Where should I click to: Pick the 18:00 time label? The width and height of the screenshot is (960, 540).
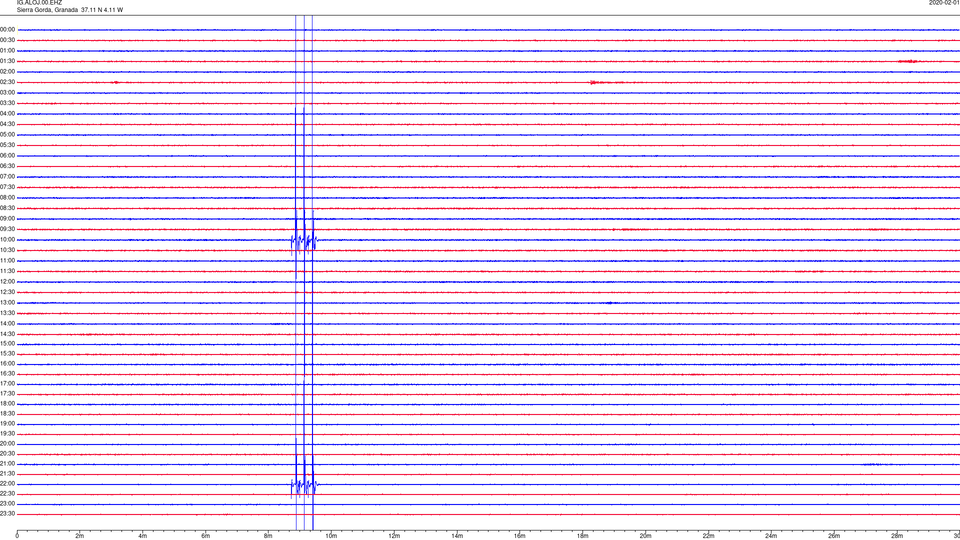coord(7,403)
